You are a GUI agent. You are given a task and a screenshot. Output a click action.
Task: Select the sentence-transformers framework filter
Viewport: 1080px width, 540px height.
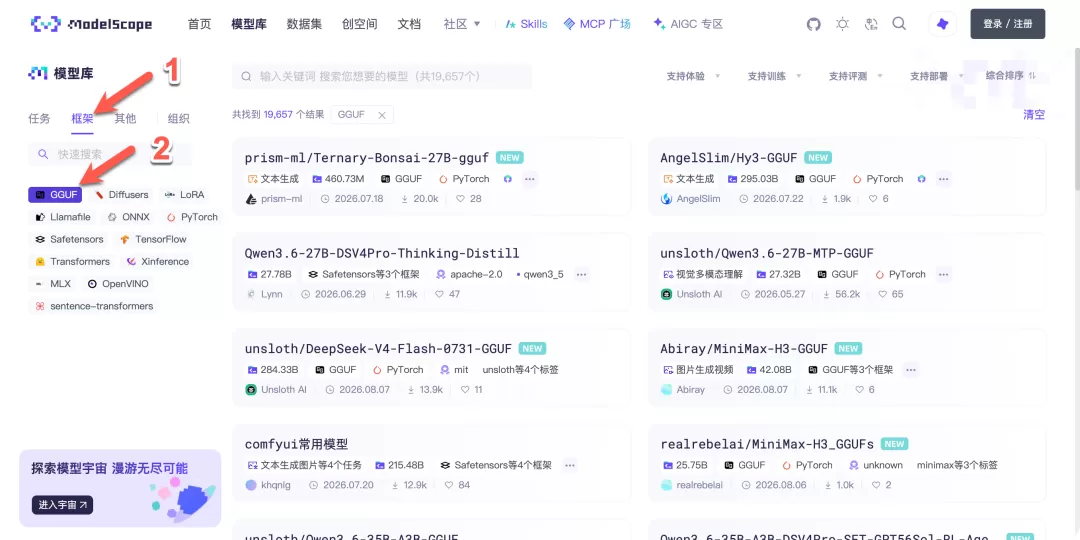(94, 306)
